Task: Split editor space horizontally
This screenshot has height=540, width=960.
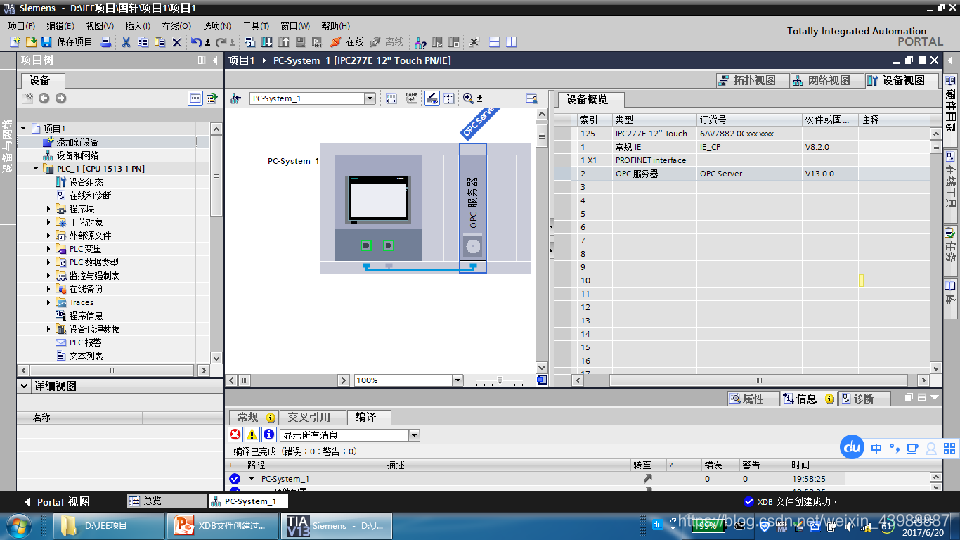Action: [494, 42]
